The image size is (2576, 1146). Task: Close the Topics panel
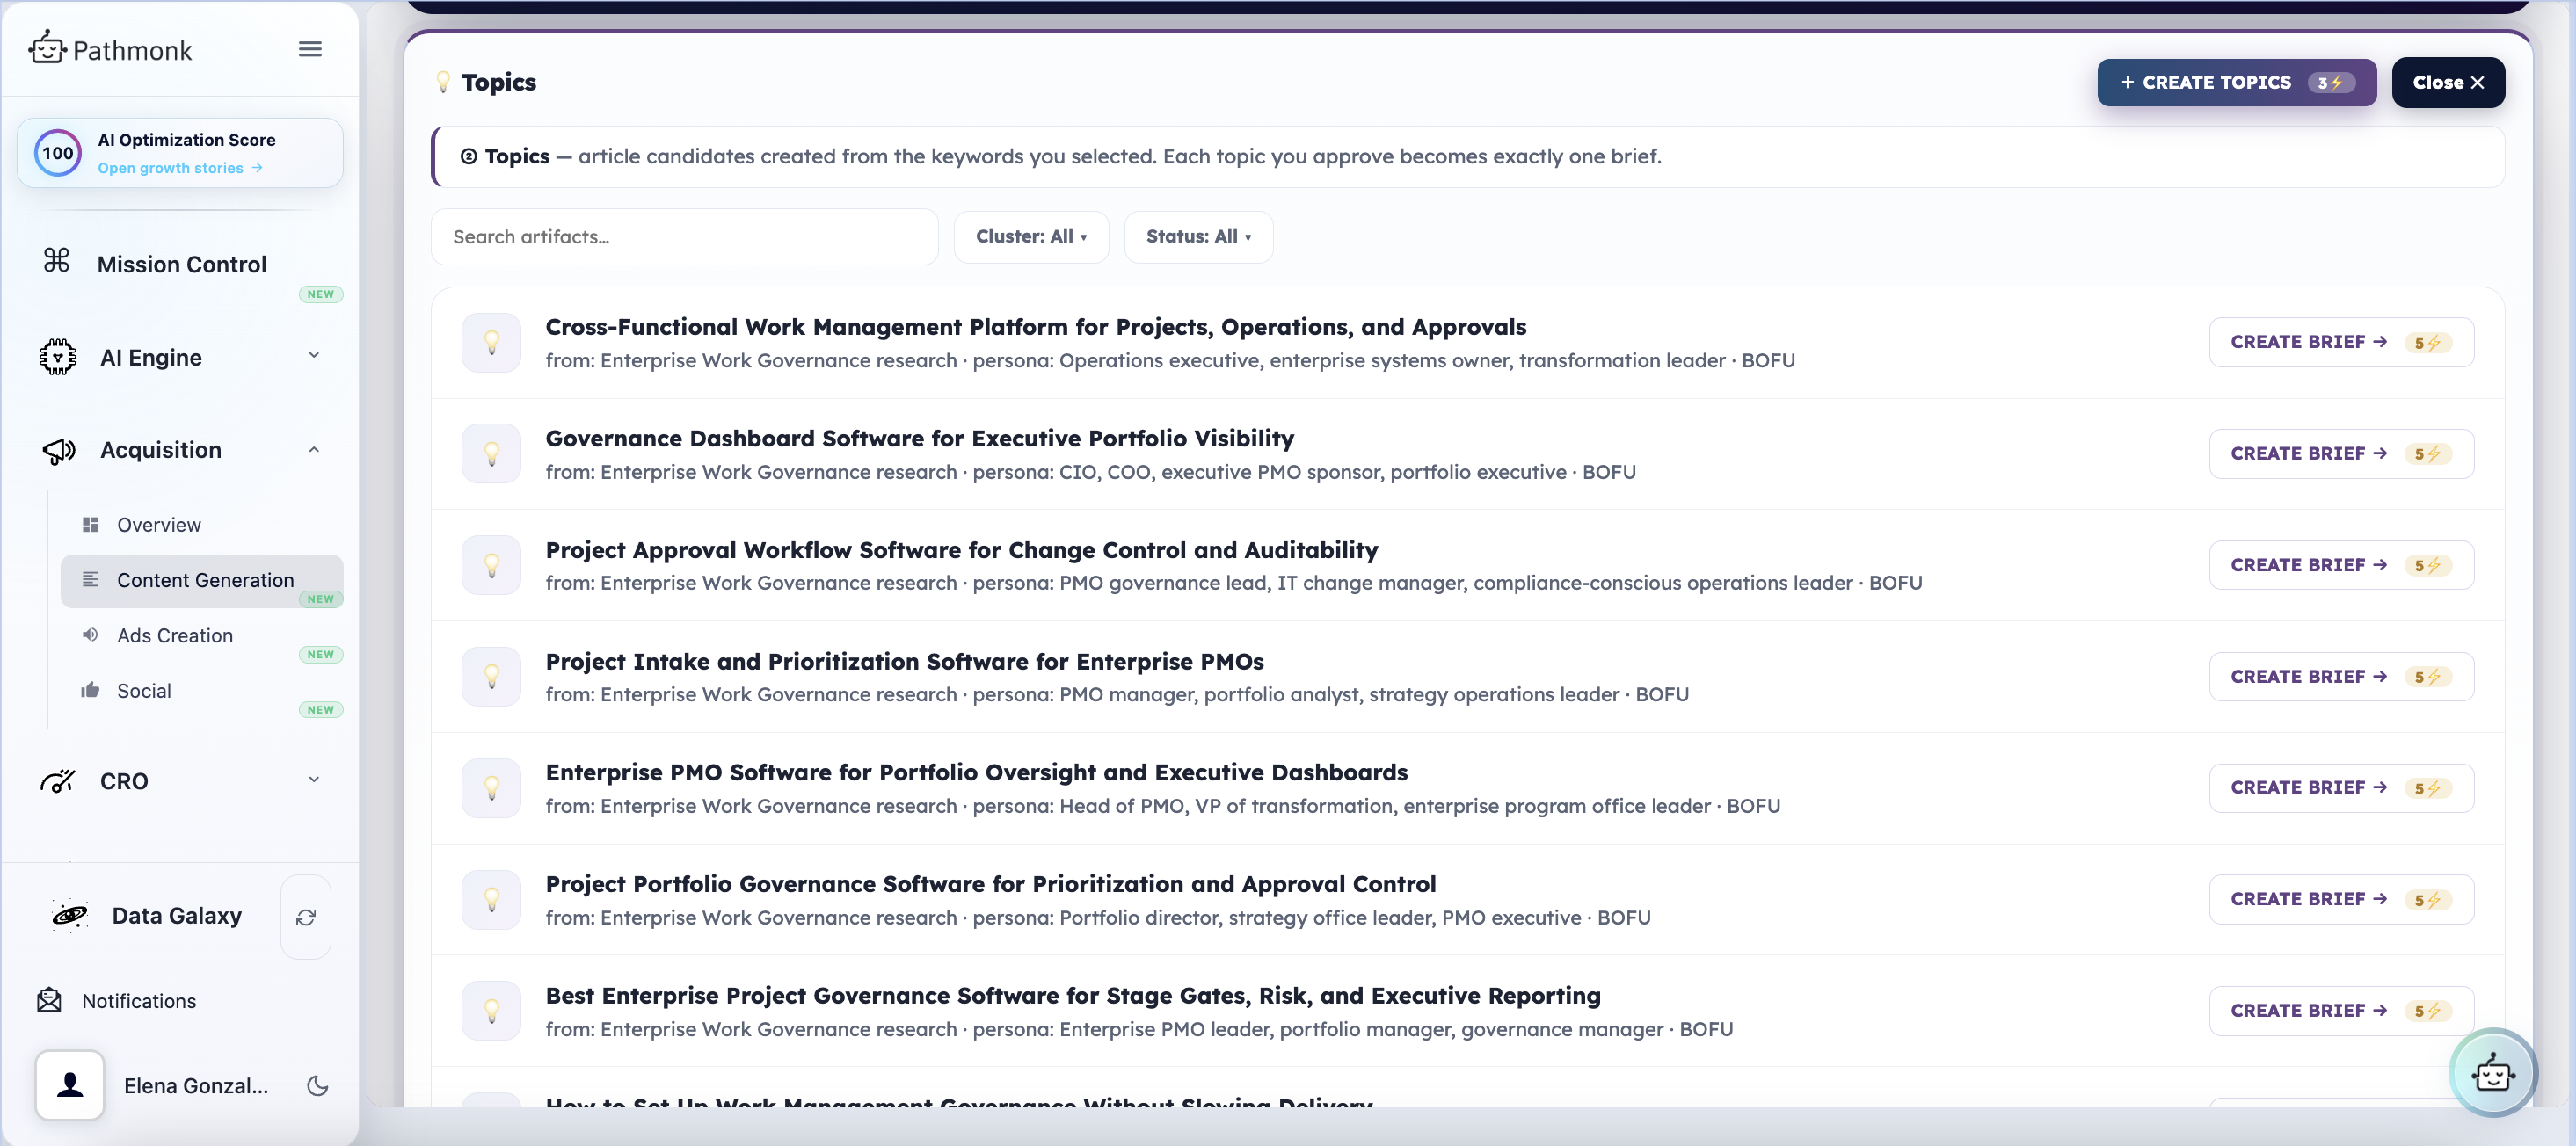pos(2448,83)
